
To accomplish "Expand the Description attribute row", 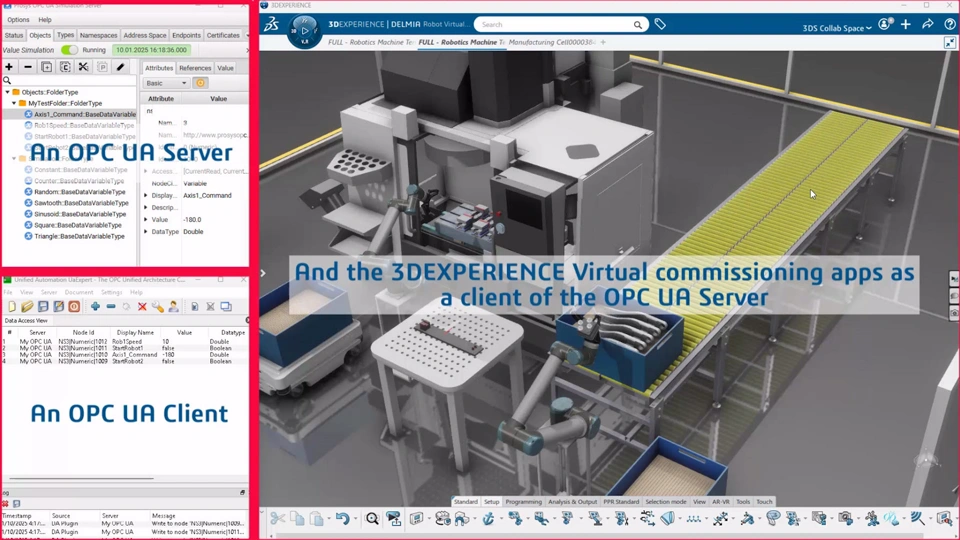I will coord(146,208).
